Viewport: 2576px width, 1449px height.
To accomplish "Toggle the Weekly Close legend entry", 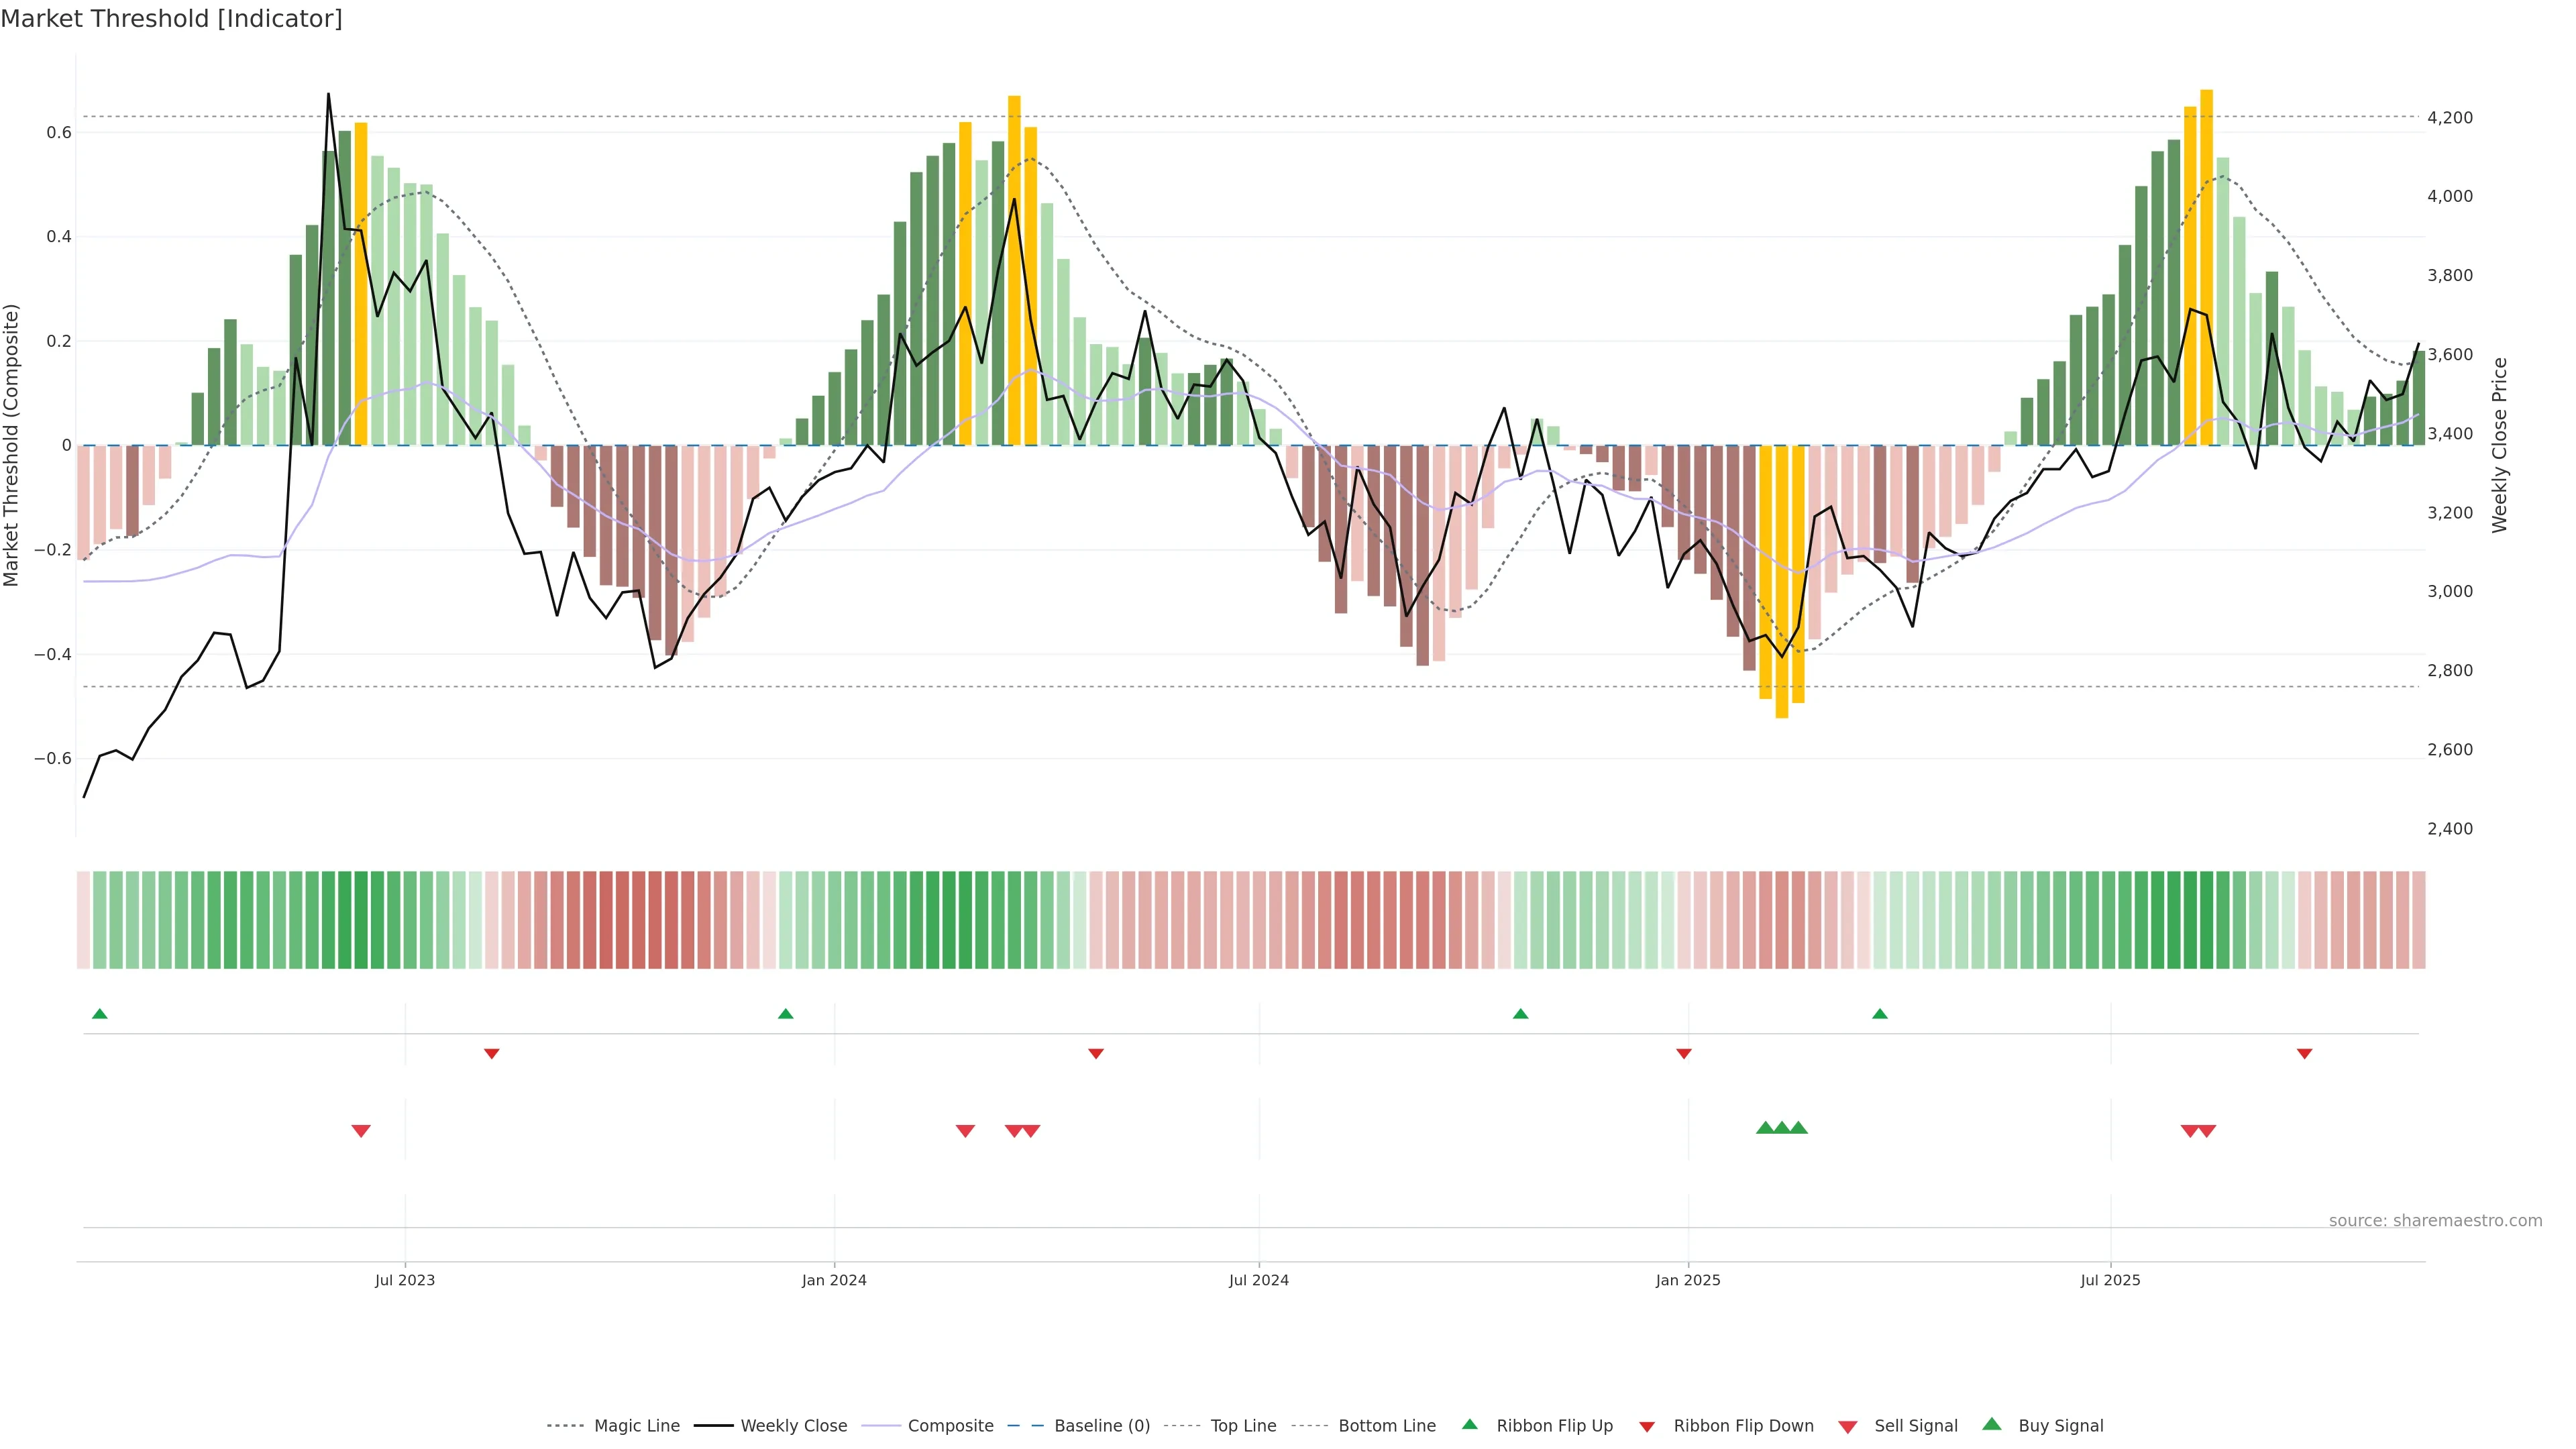I will tap(793, 1426).
